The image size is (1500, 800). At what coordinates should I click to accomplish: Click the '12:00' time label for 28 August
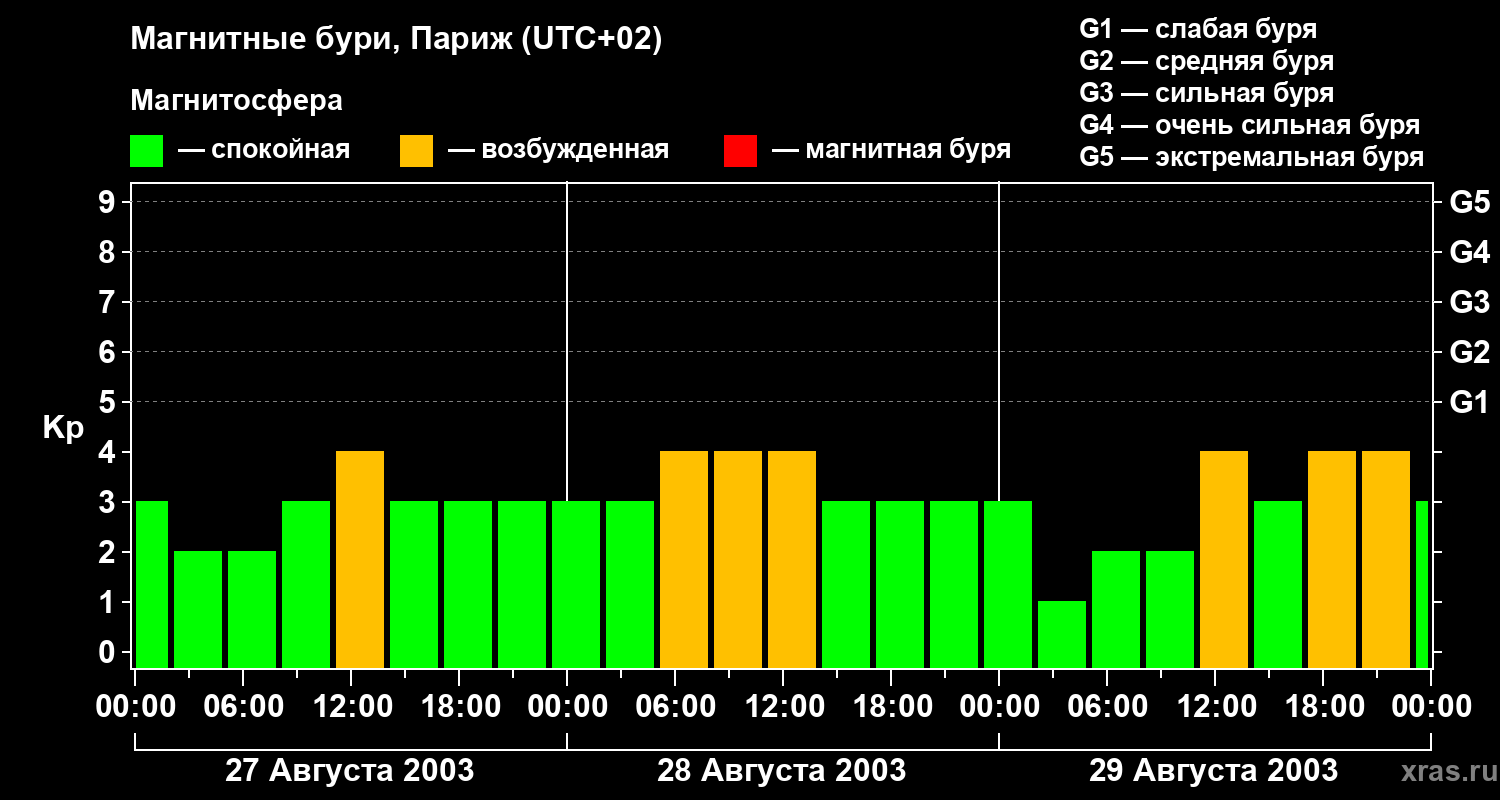coord(783,706)
